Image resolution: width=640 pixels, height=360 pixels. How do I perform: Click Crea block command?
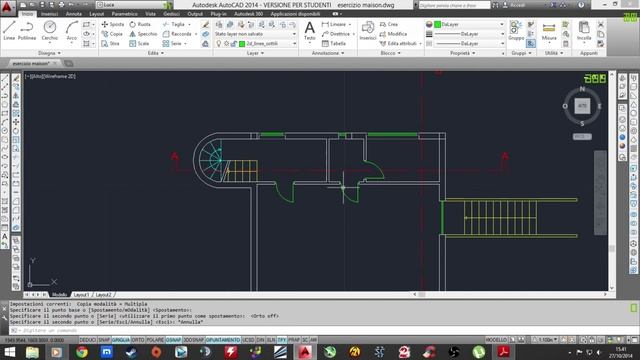389,24
